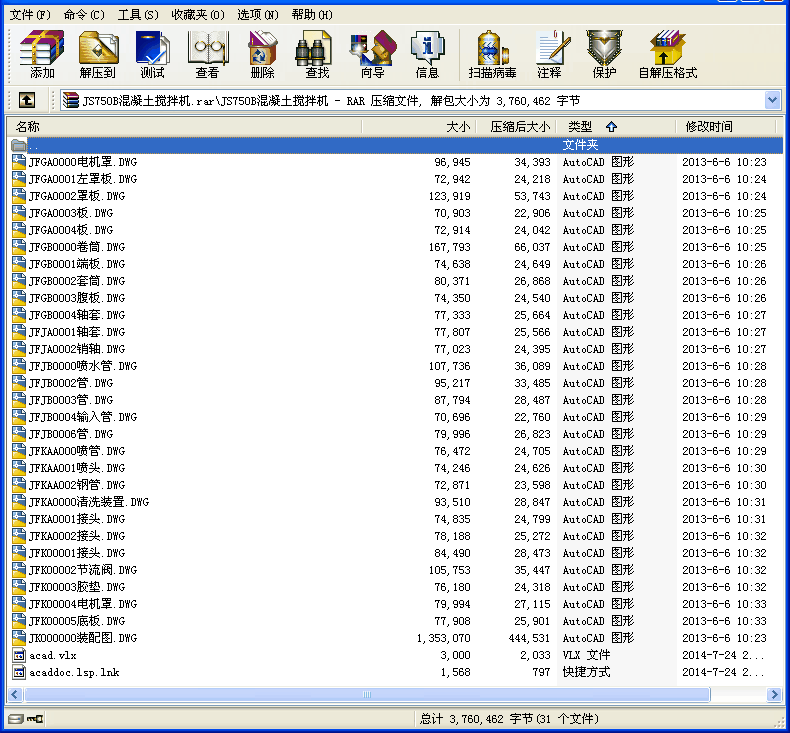Show archive 信息 (Info) icon
The image size is (790, 733).
[427, 54]
